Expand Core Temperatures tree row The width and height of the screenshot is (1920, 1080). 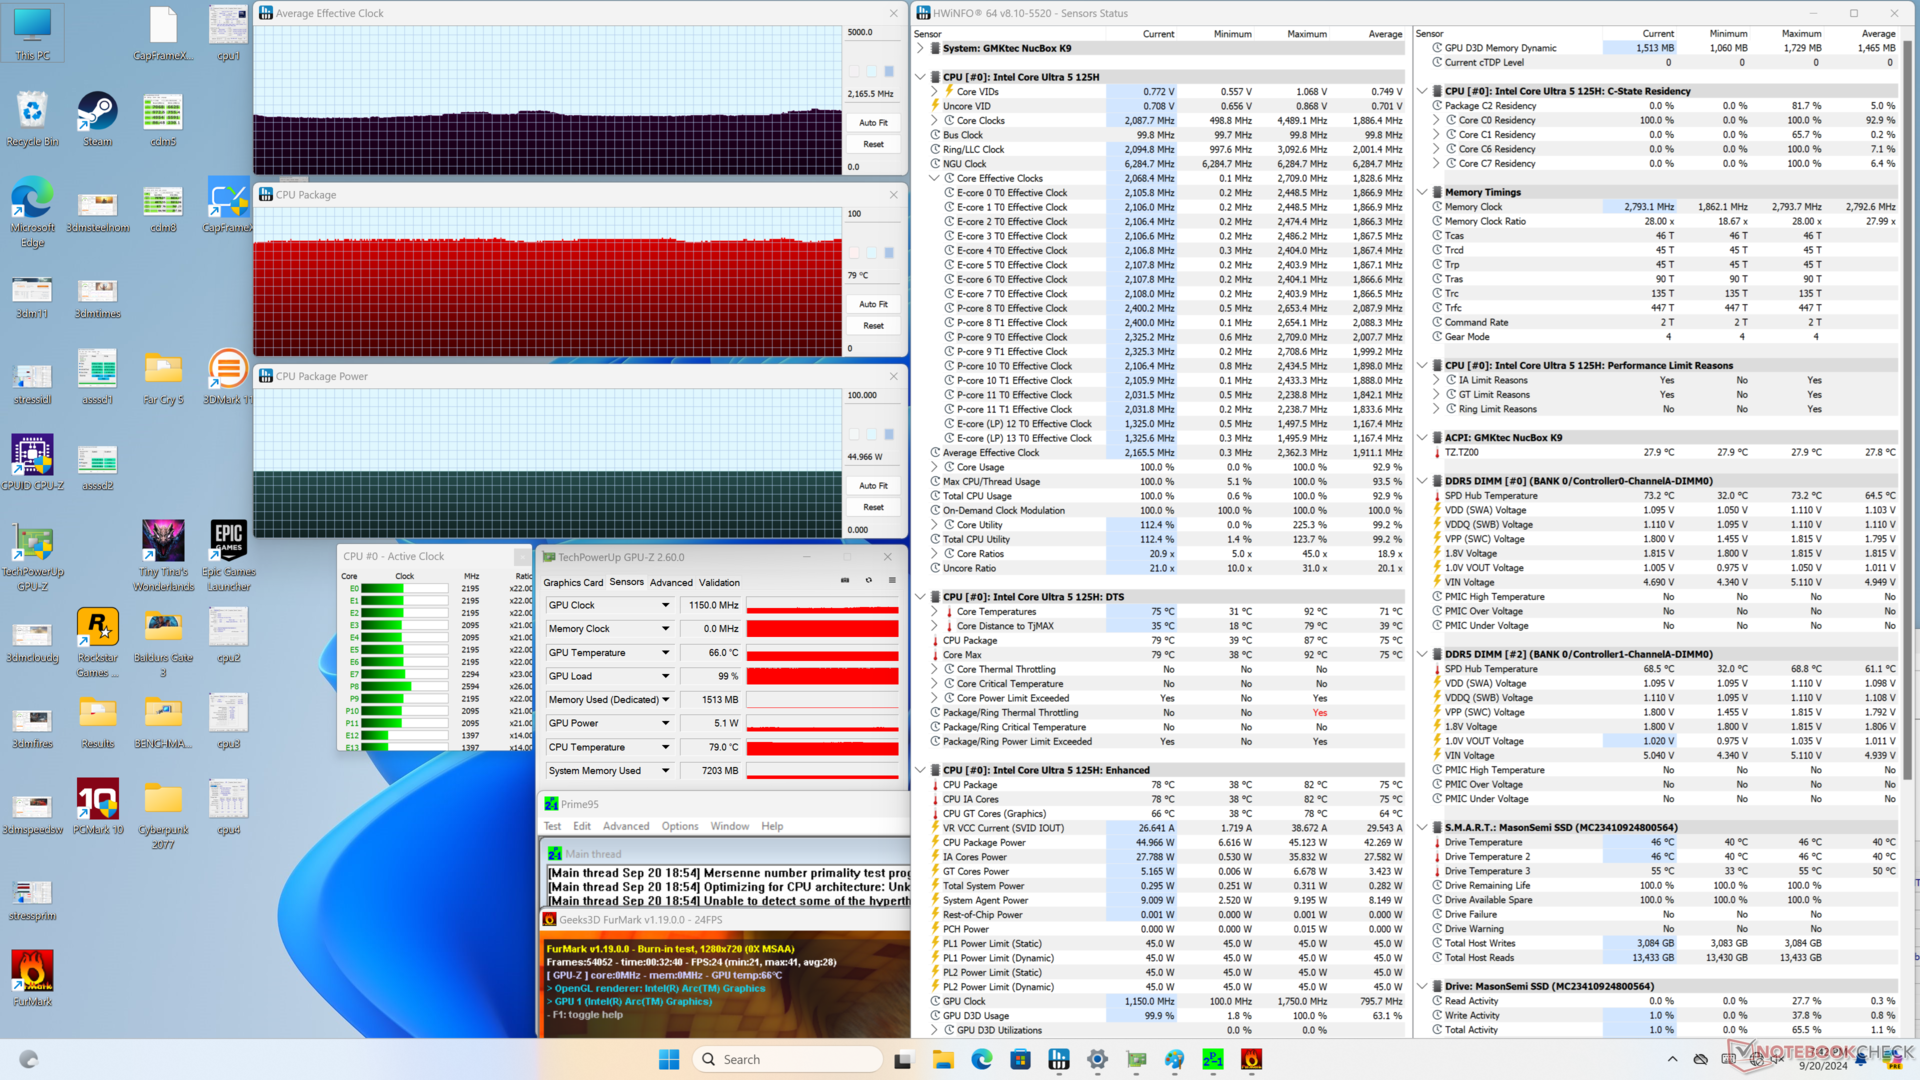tap(935, 611)
